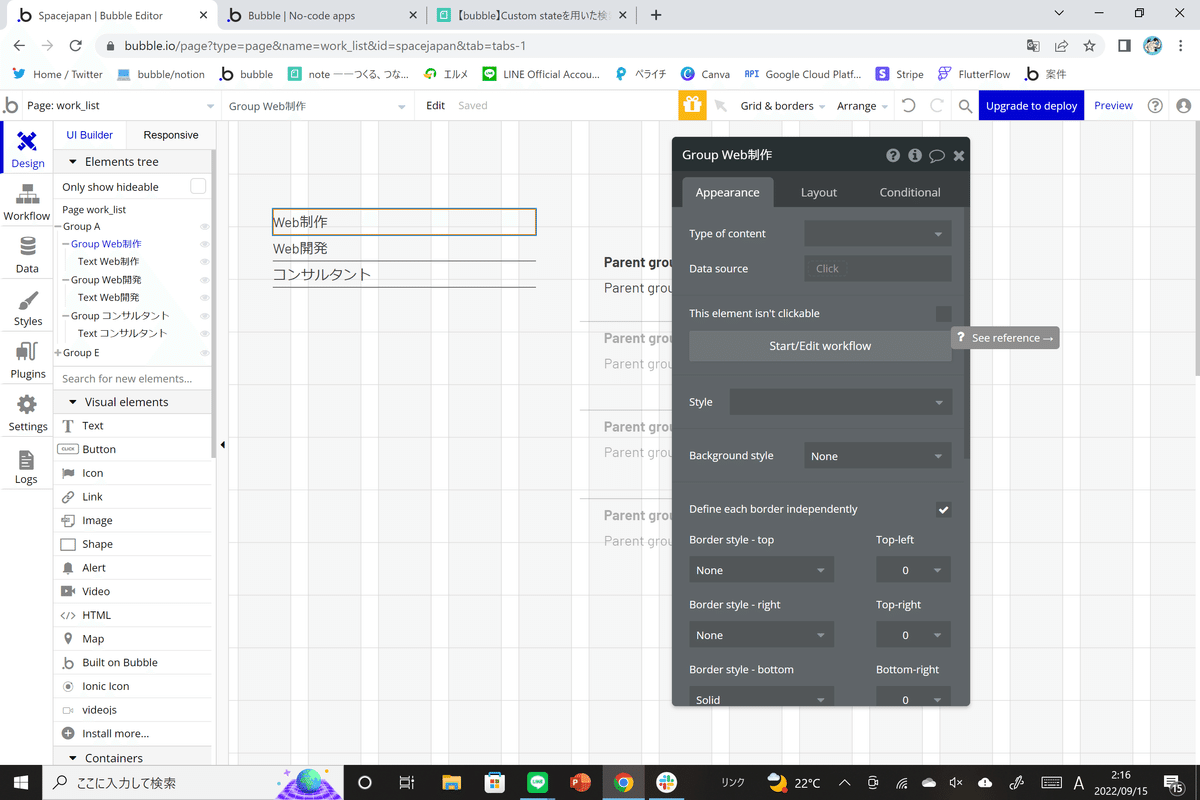Image resolution: width=1200 pixels, height=800 pixels.
Task: Switch to the Layout tab
Action: coord(818,192)
